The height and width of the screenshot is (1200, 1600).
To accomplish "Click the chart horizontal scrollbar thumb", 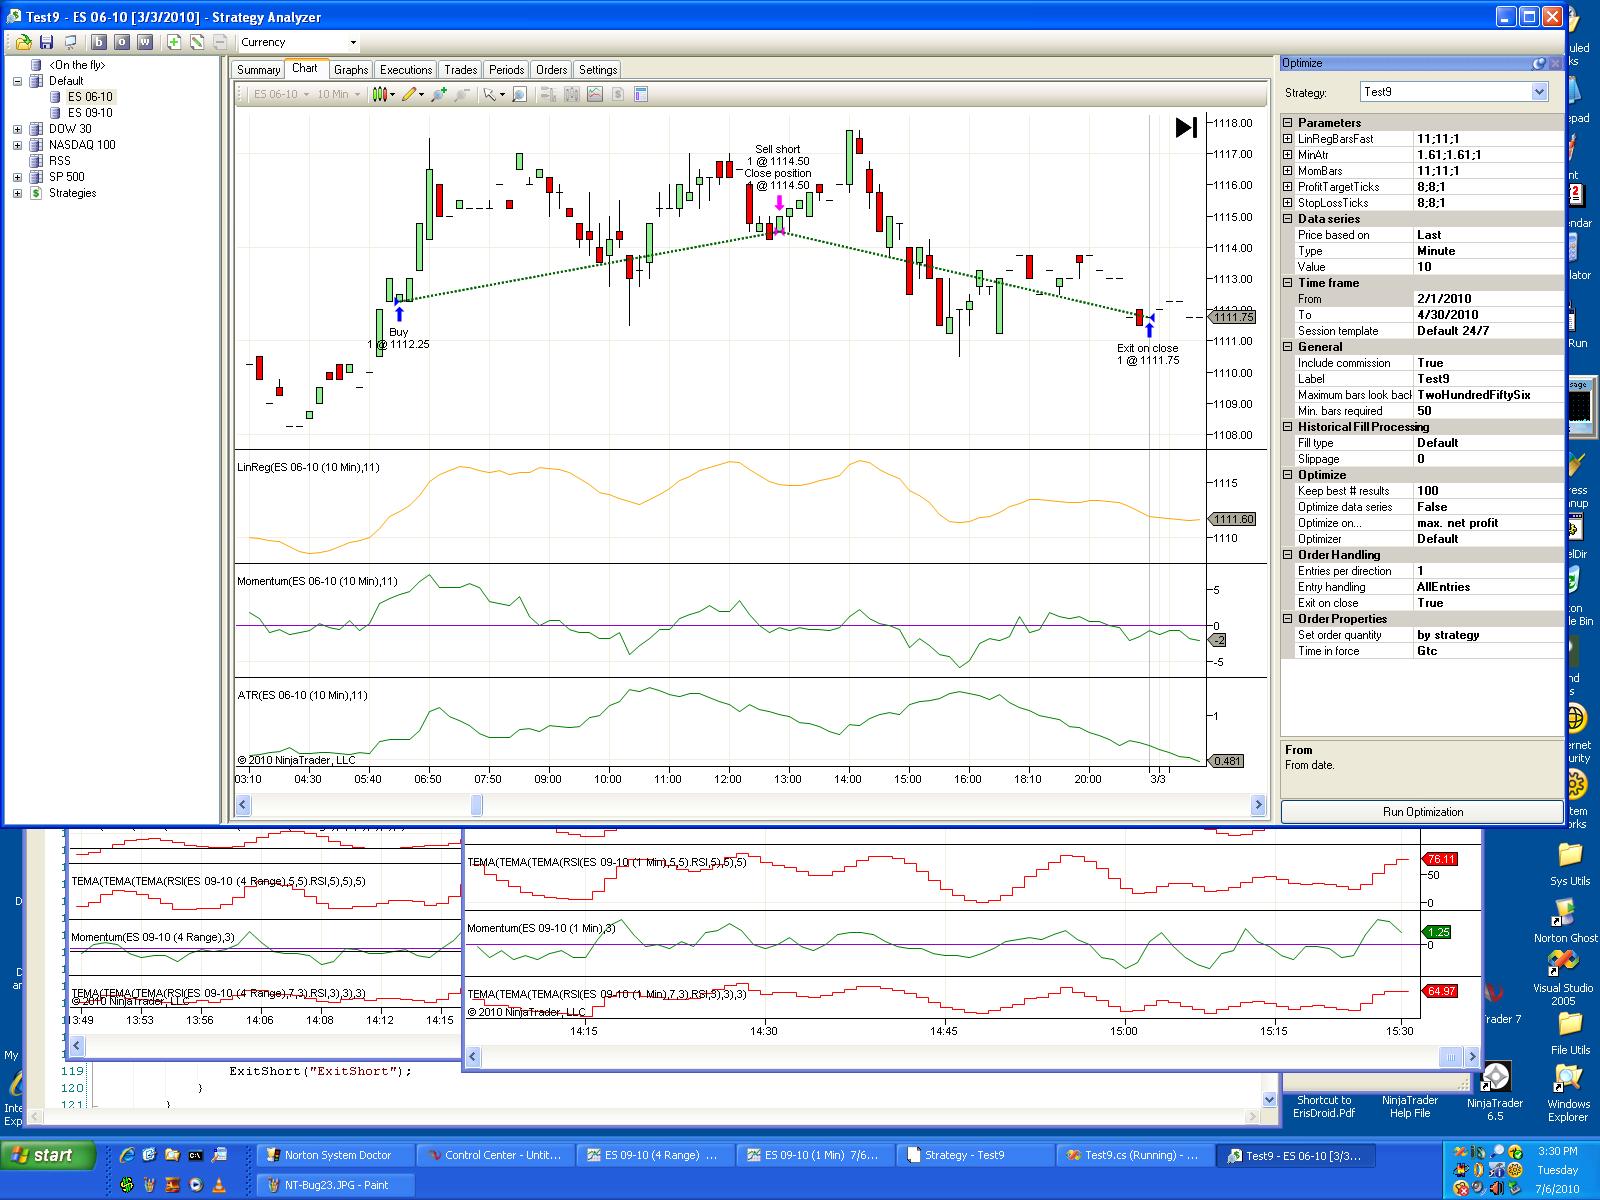I will 476,805.
